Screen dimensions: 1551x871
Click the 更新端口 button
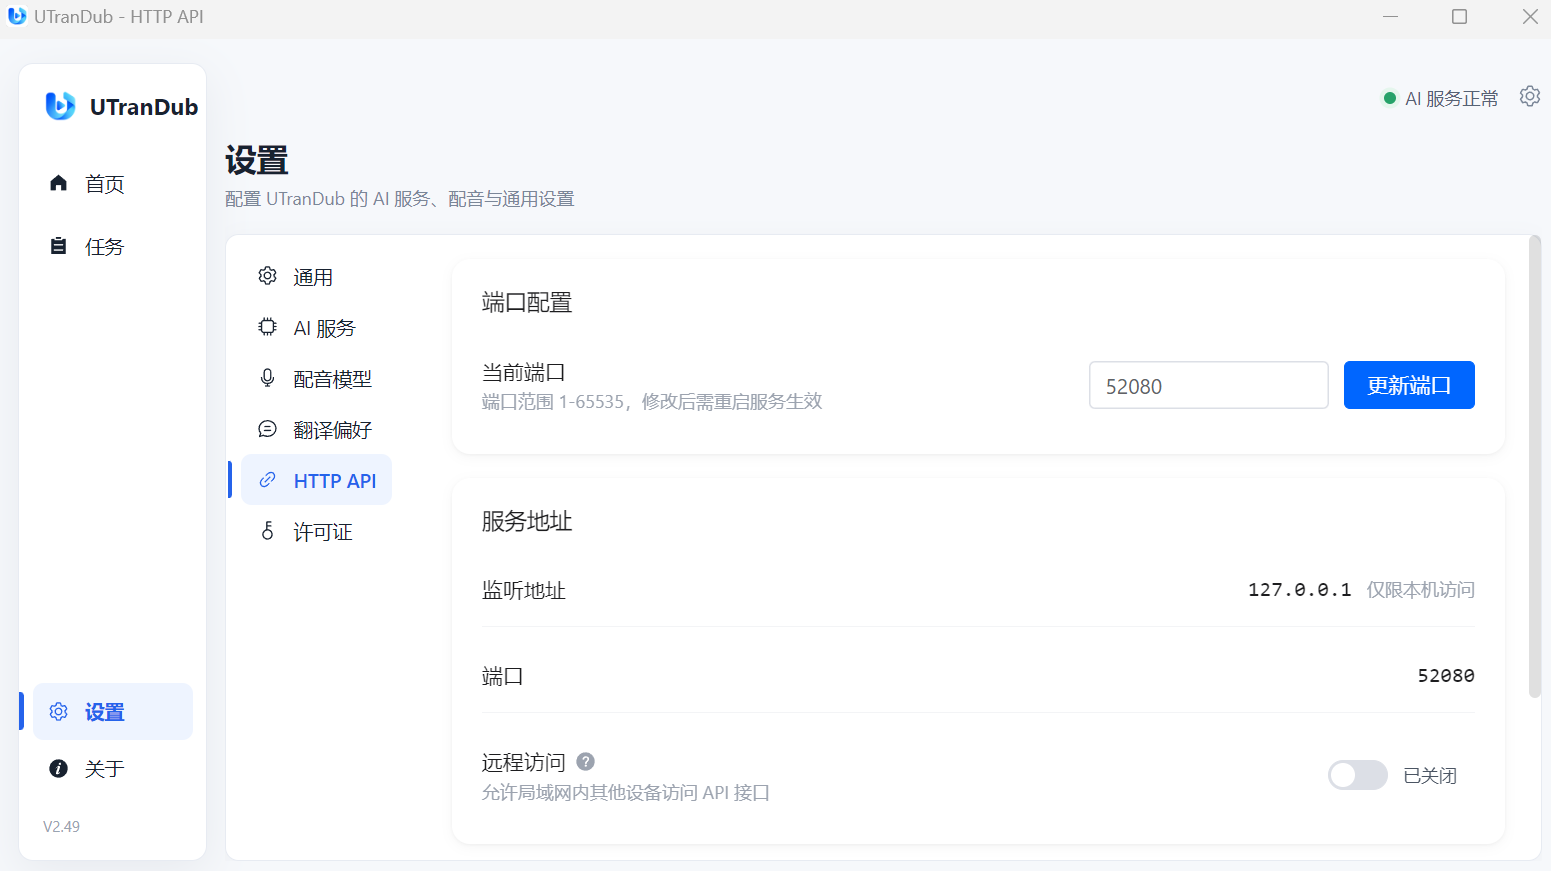[1409, 385]
